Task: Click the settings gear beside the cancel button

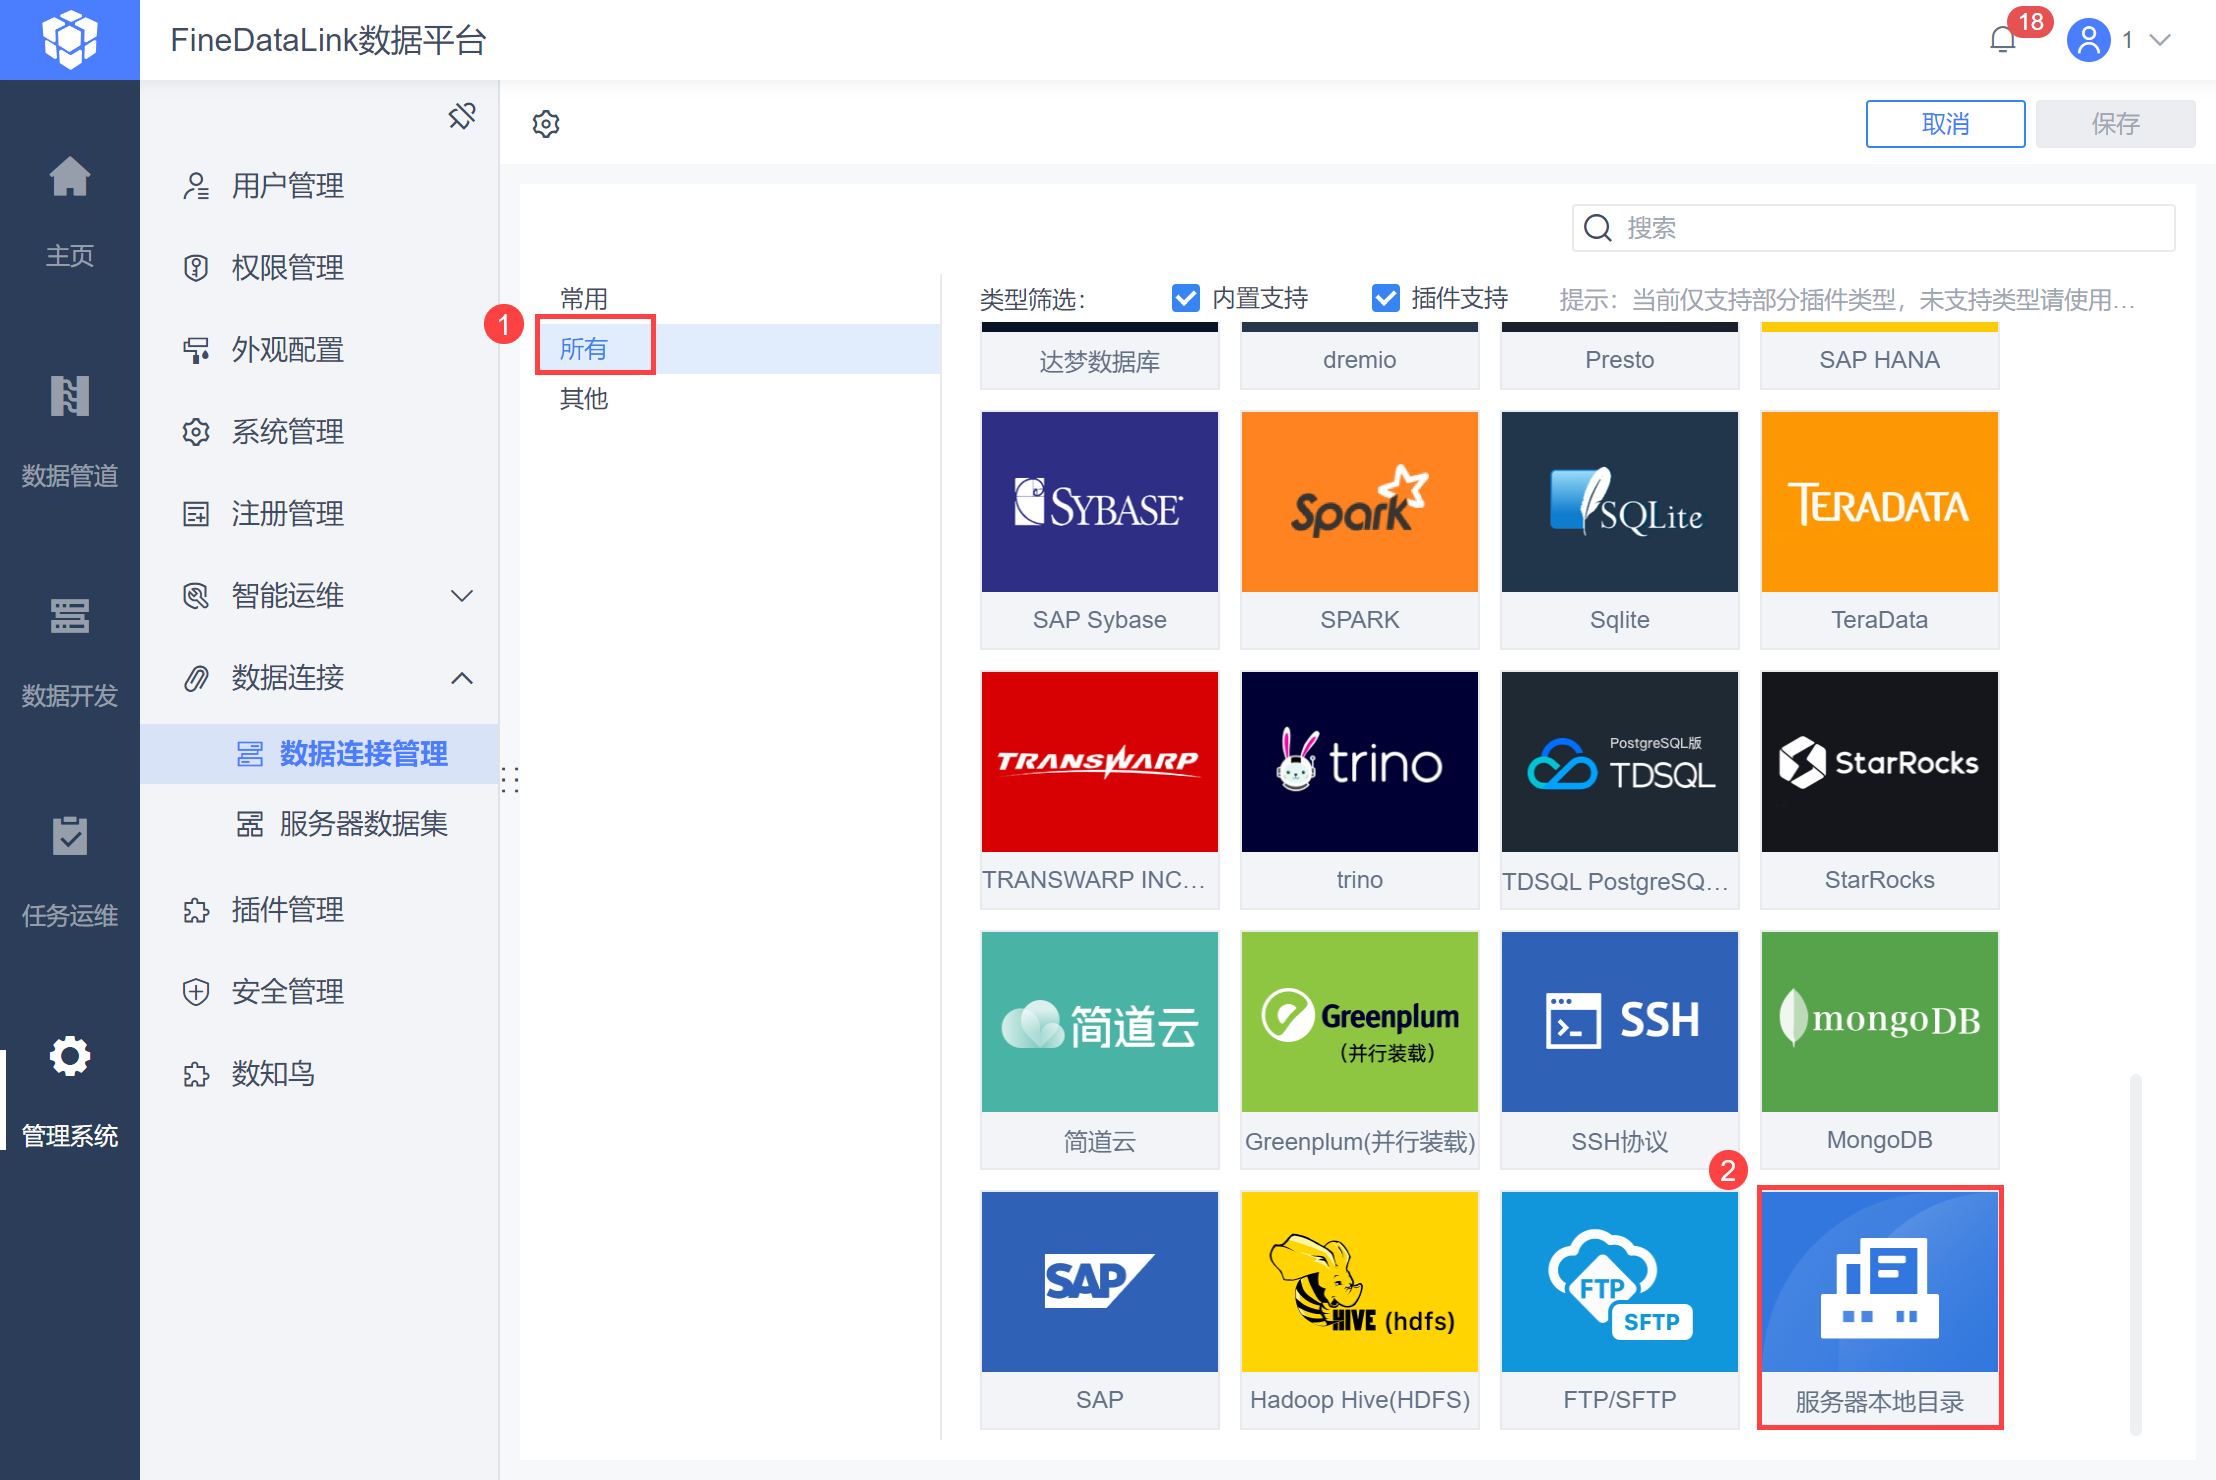Action: pos(546,124)
